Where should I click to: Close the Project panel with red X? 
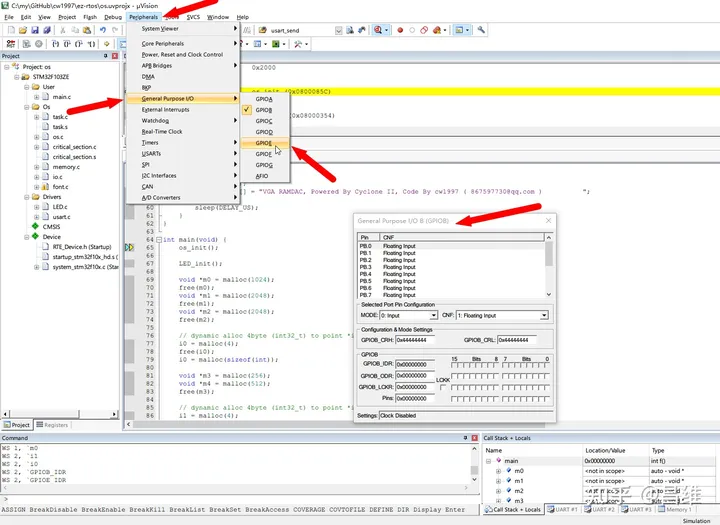pos(115,56)
